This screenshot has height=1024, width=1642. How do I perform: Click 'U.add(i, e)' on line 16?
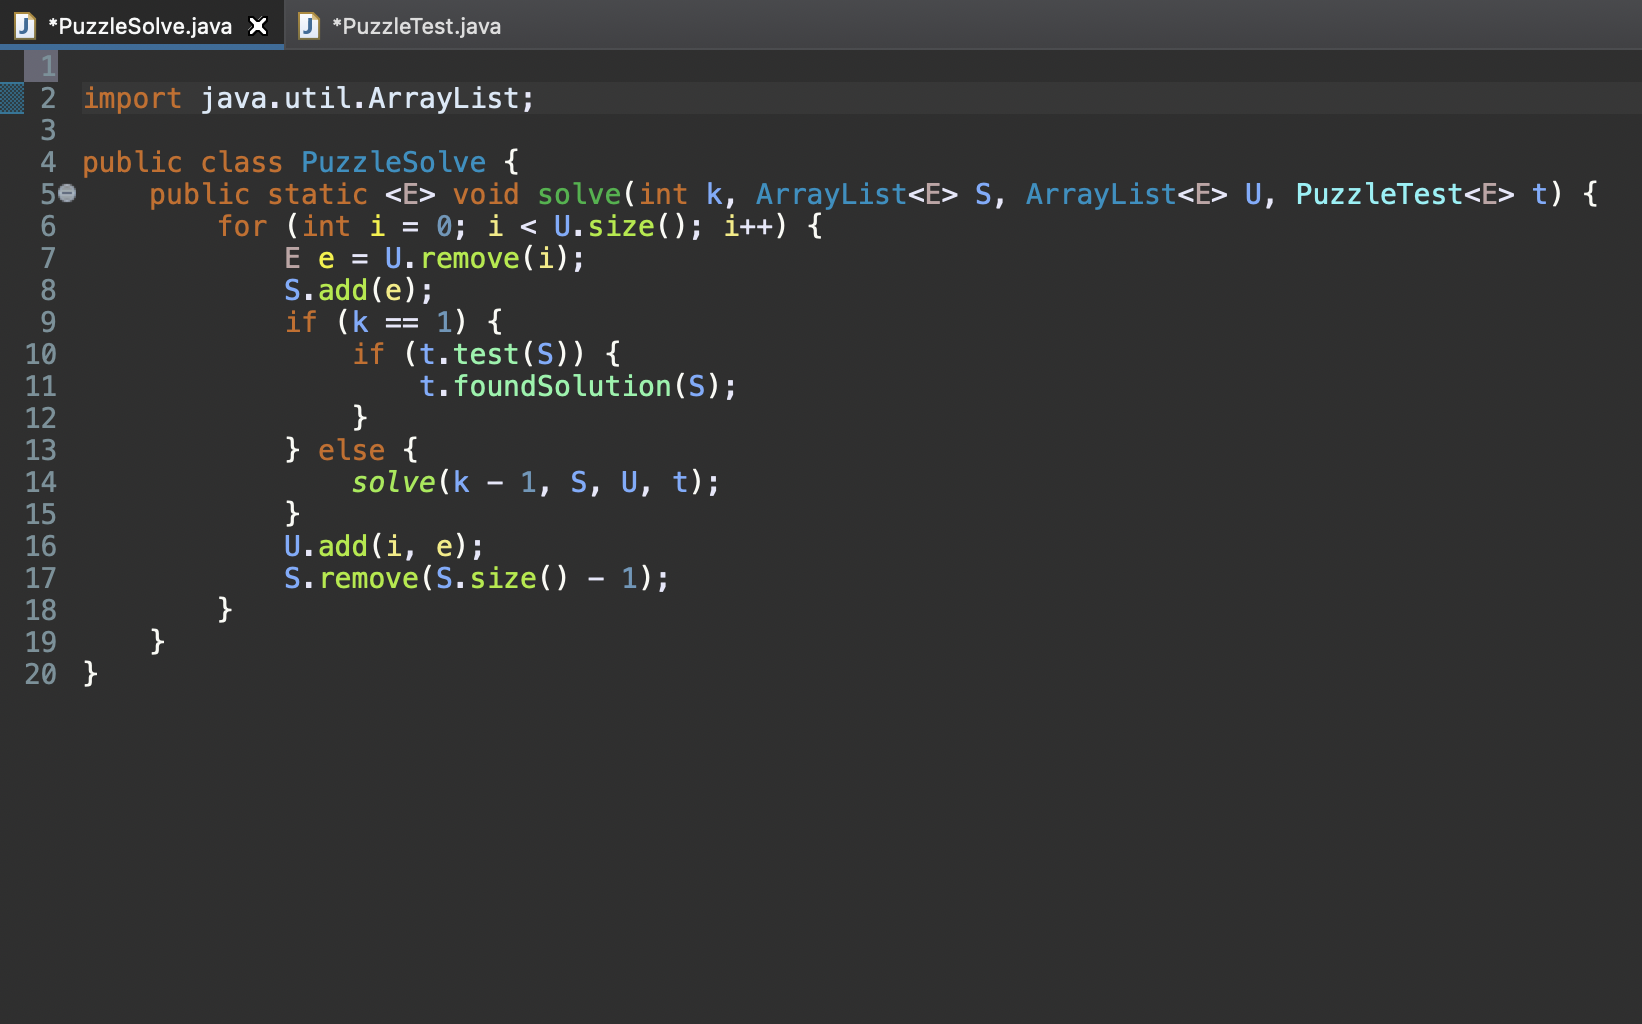(x=376, y=546)
